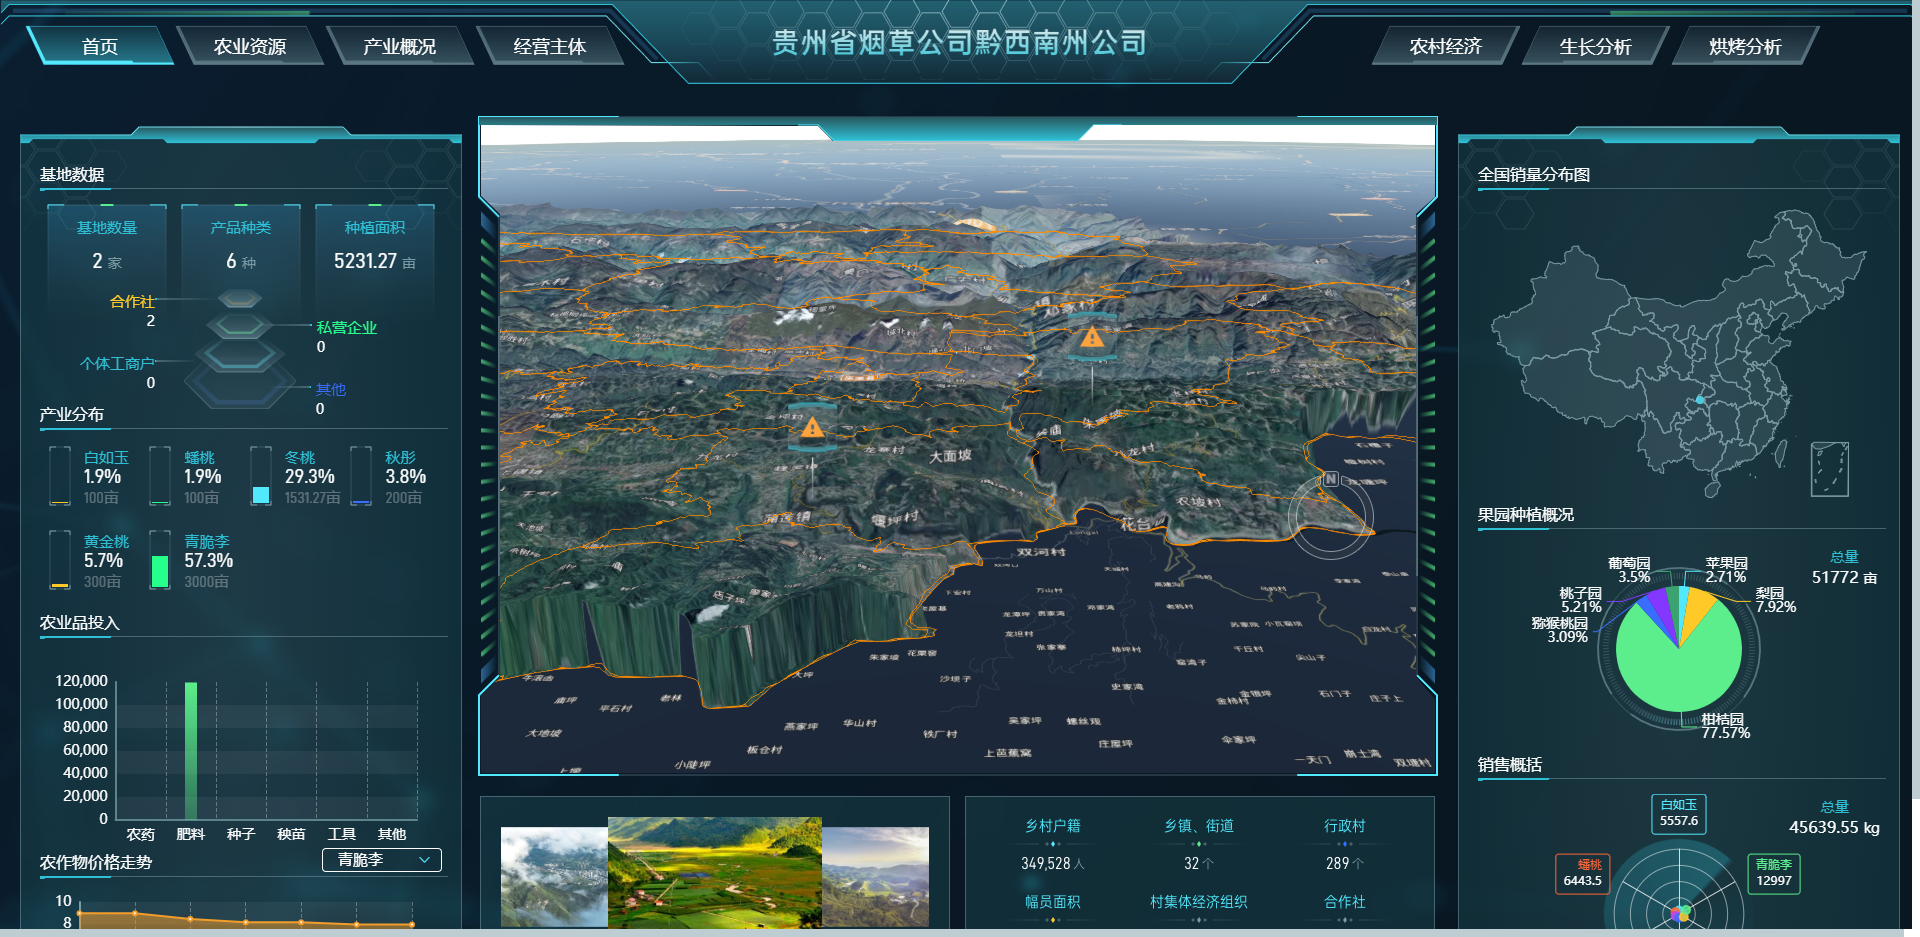Click the 贵州省烟草公司黔西南州公司 title
The image size is (1920, 937).
coord(960,43)
